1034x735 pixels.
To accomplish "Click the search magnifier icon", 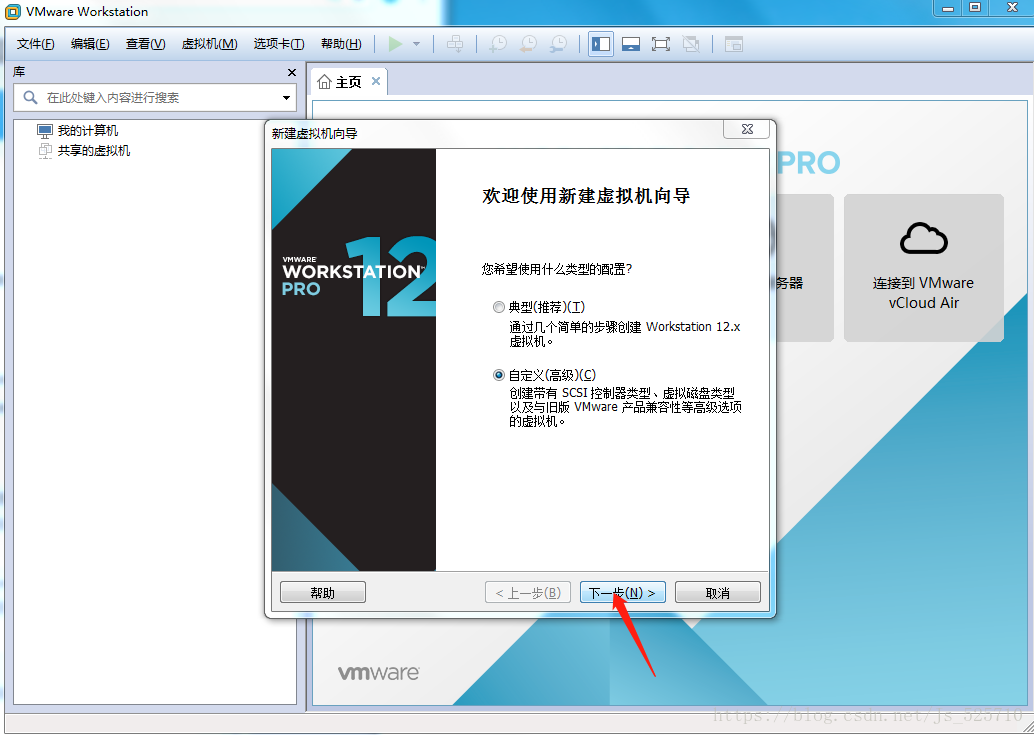I will pos(30,98).
